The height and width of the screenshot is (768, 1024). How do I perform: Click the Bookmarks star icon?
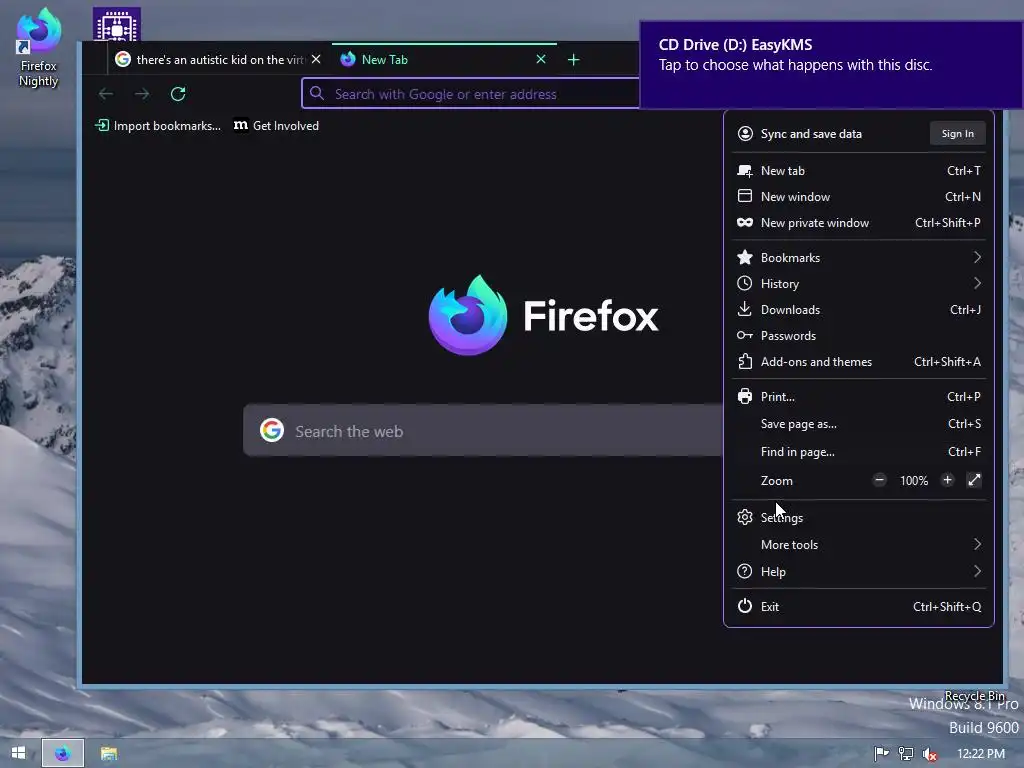tap(744, 257)
